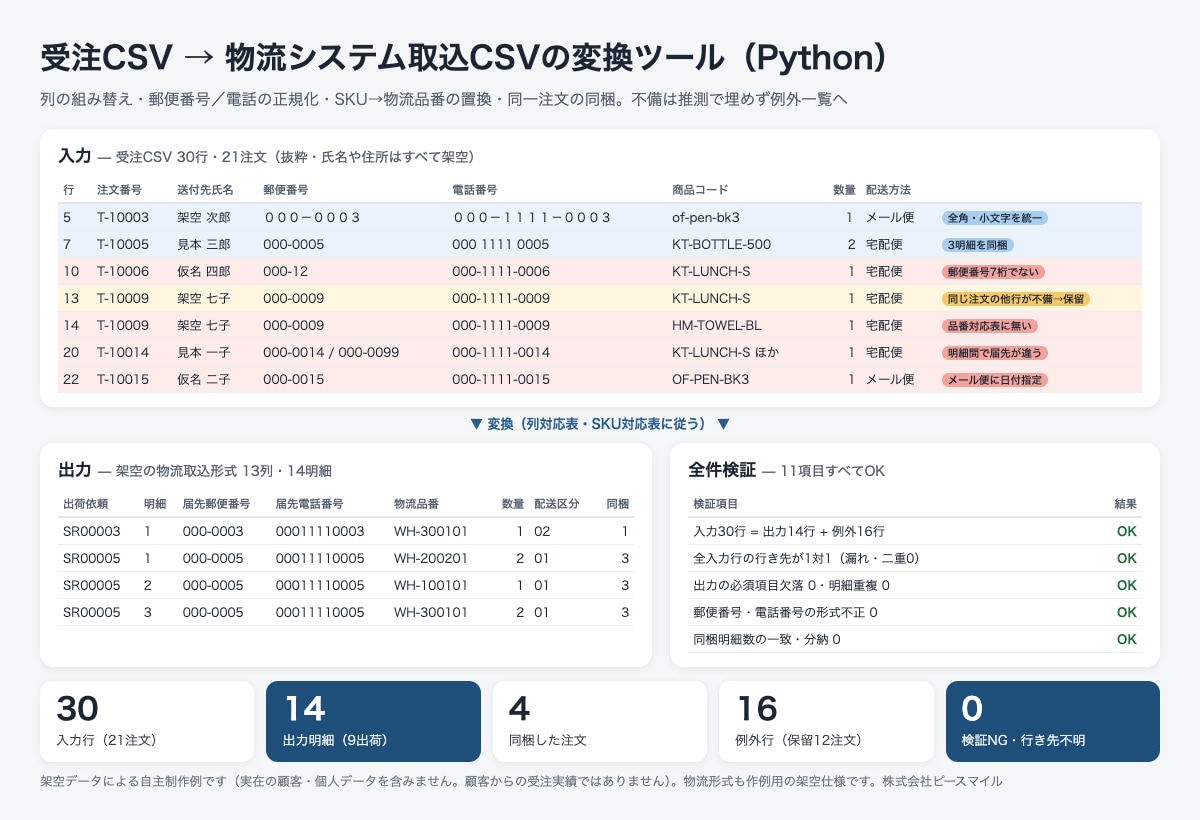1200x820 pixels.
Task: Click product code OF-PEN-BK3 in uppercase
Action: point(711,379)
